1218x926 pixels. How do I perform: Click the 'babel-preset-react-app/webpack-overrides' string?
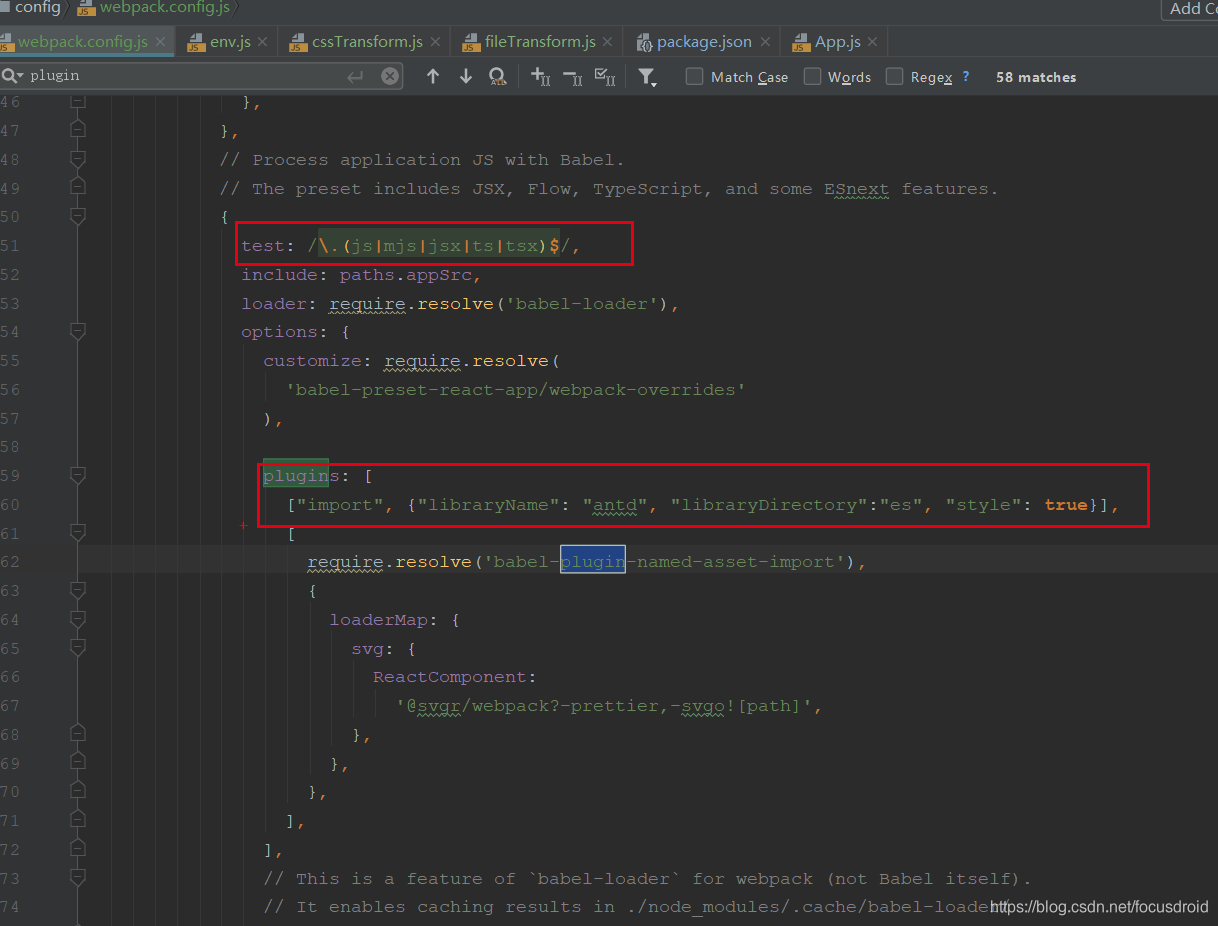pyautogui.click(x=516, y=390)
